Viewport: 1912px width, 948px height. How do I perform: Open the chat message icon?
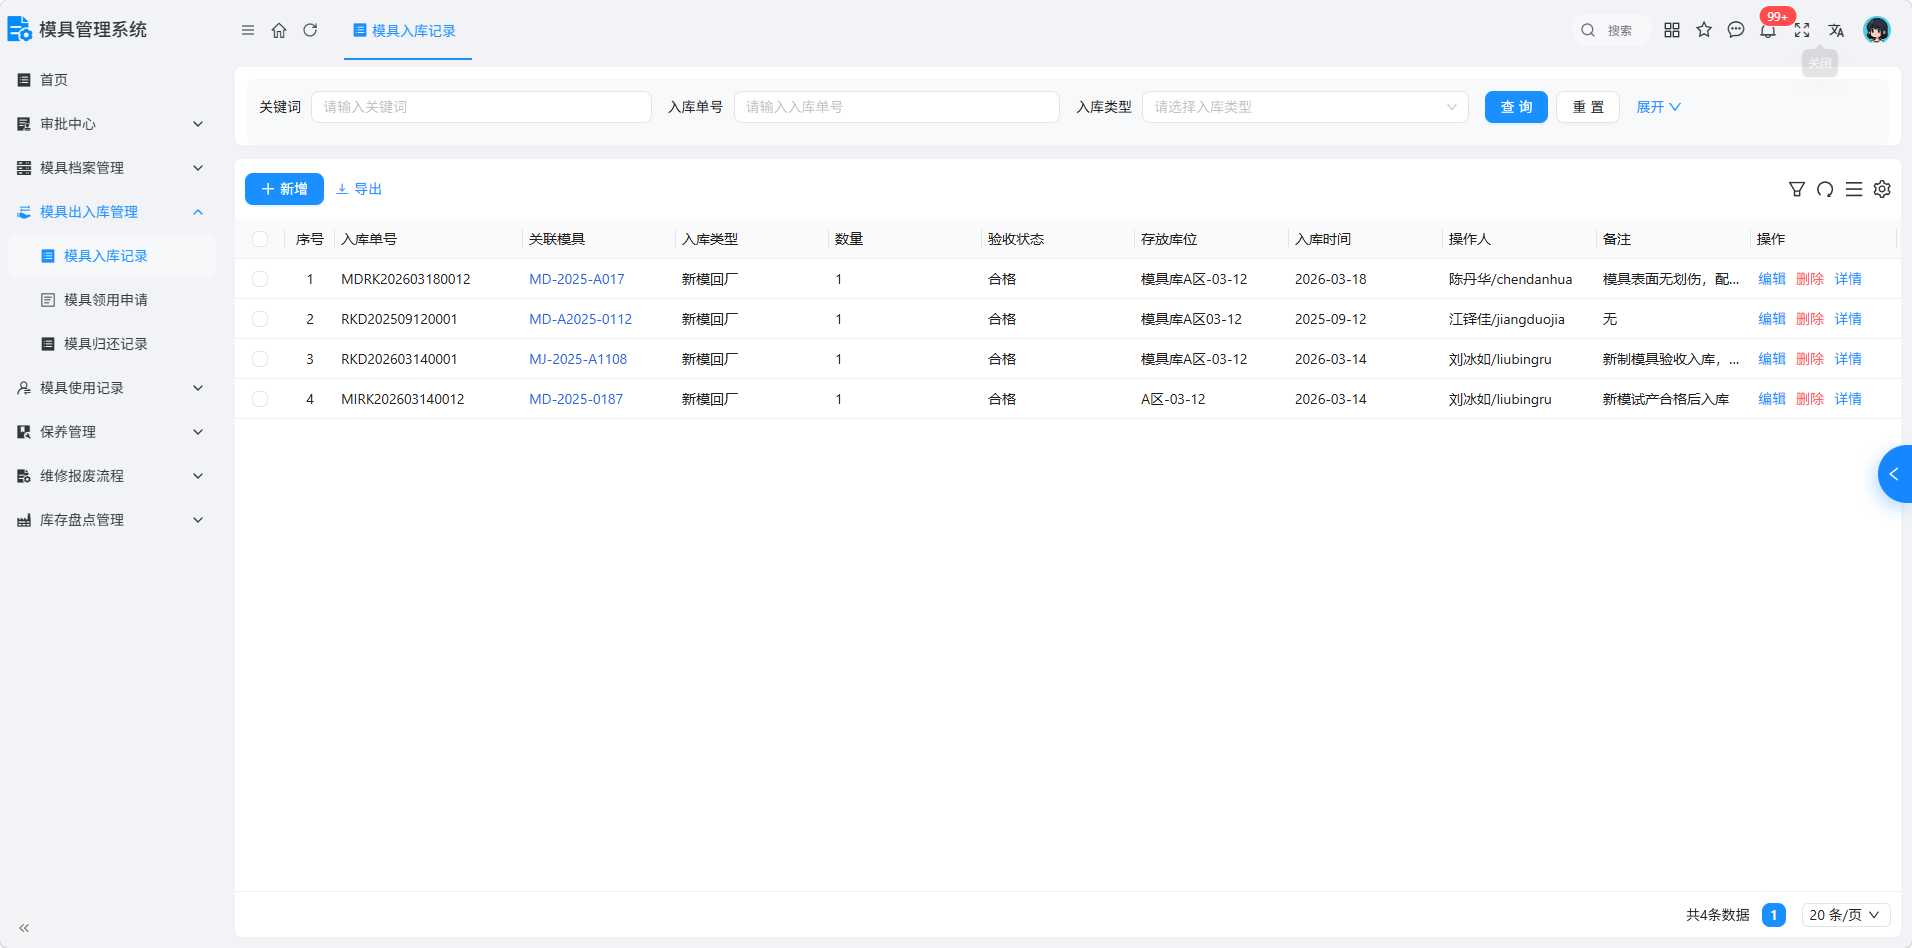(1736, 30)
